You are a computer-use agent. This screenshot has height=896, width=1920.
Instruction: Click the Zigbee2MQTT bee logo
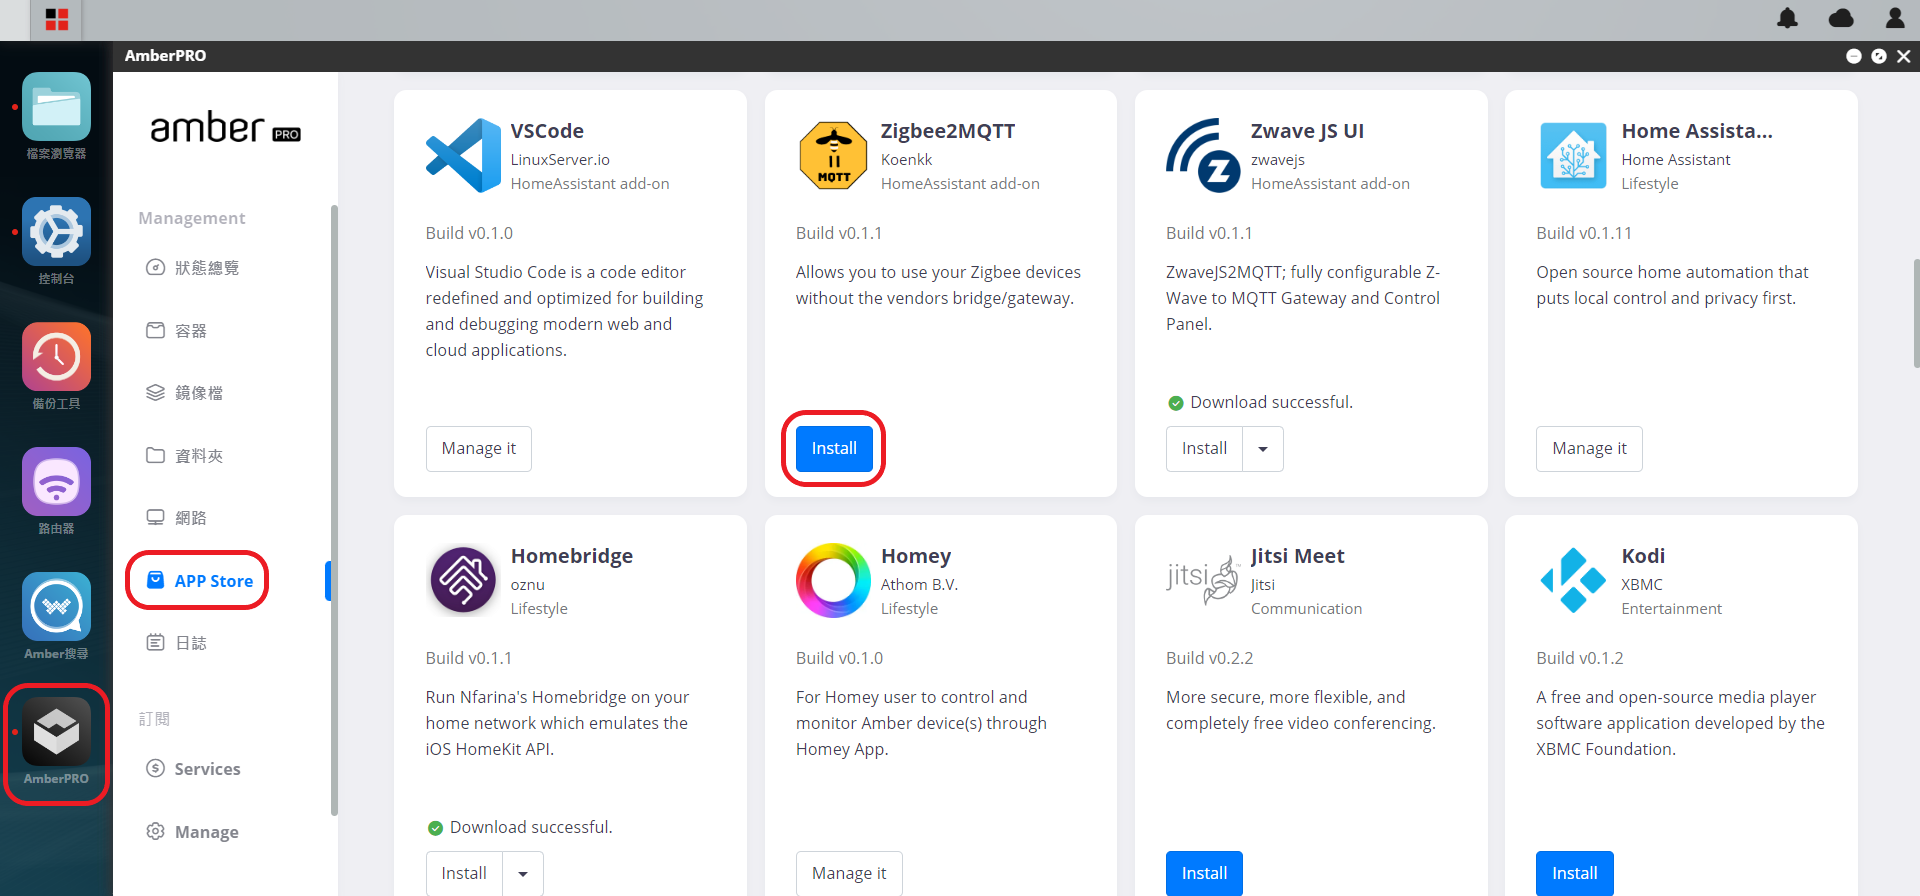833,155
